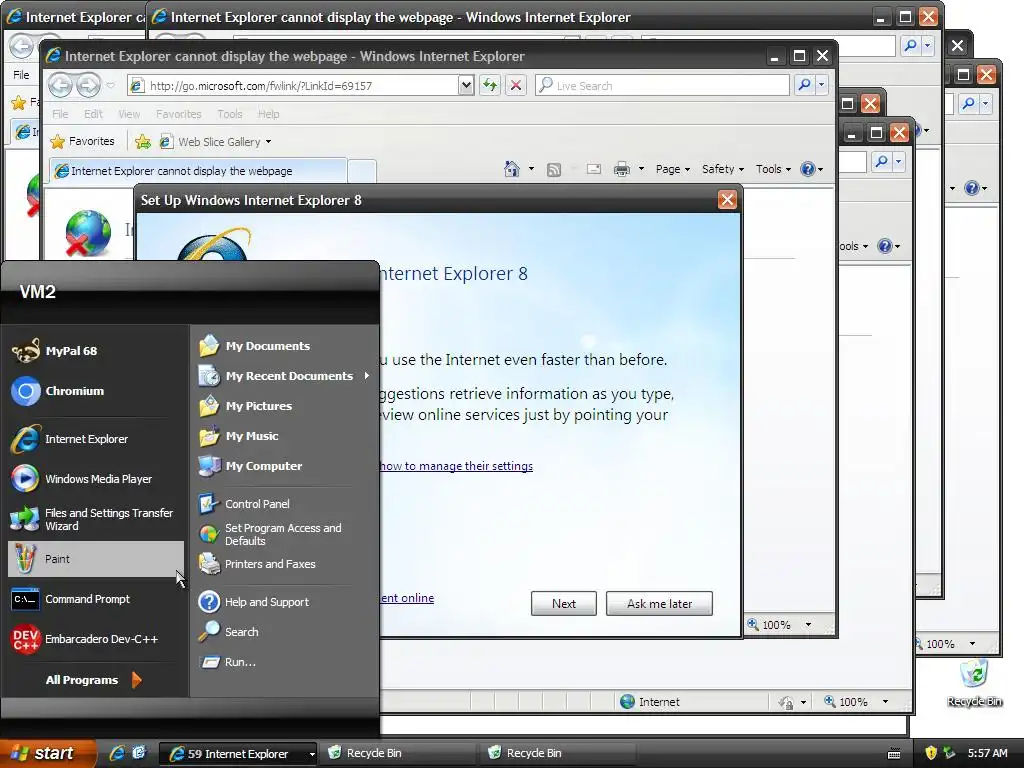This screenshot has width=1024, height=768.
Task: Click the Home icon in IE command bar
Action: 511,169
